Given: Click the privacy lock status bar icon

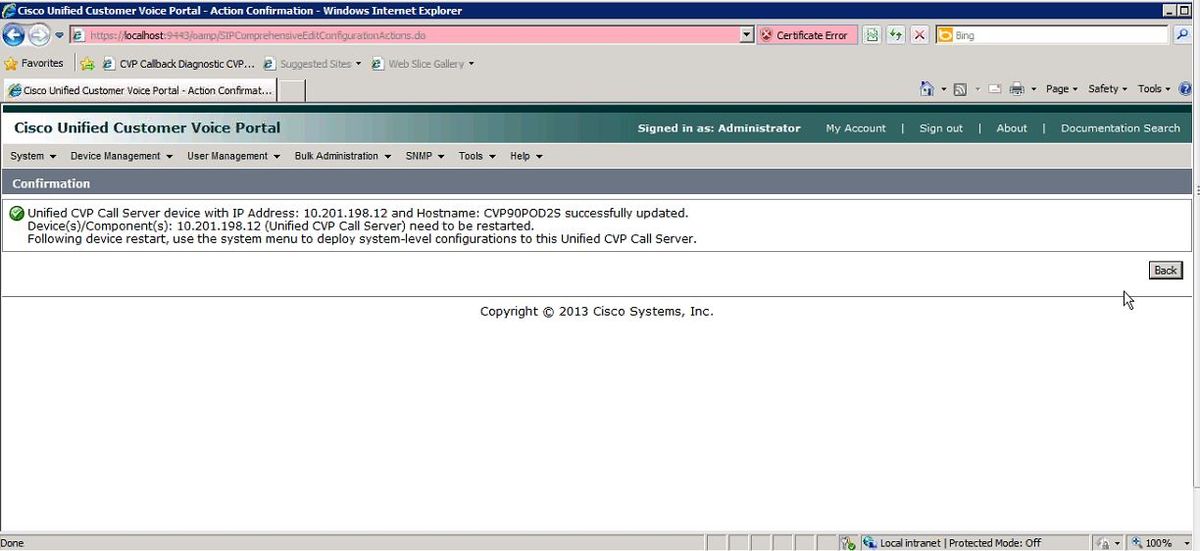Looking at the screenshot, I should (x=1102, y=543).
